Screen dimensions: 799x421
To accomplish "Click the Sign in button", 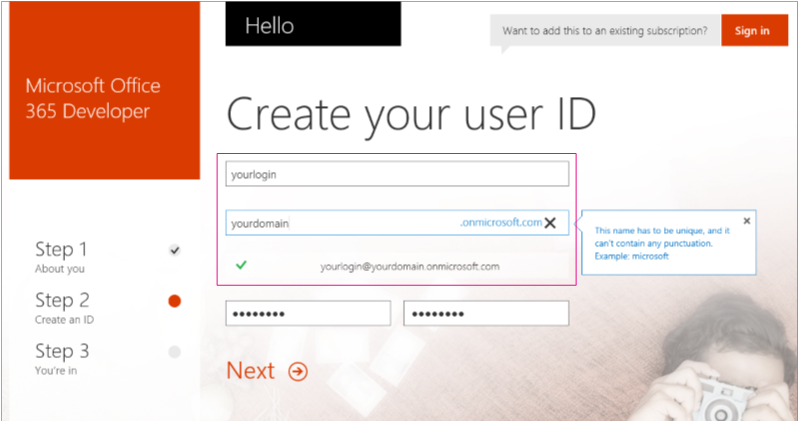I will (x=754, y=31).
